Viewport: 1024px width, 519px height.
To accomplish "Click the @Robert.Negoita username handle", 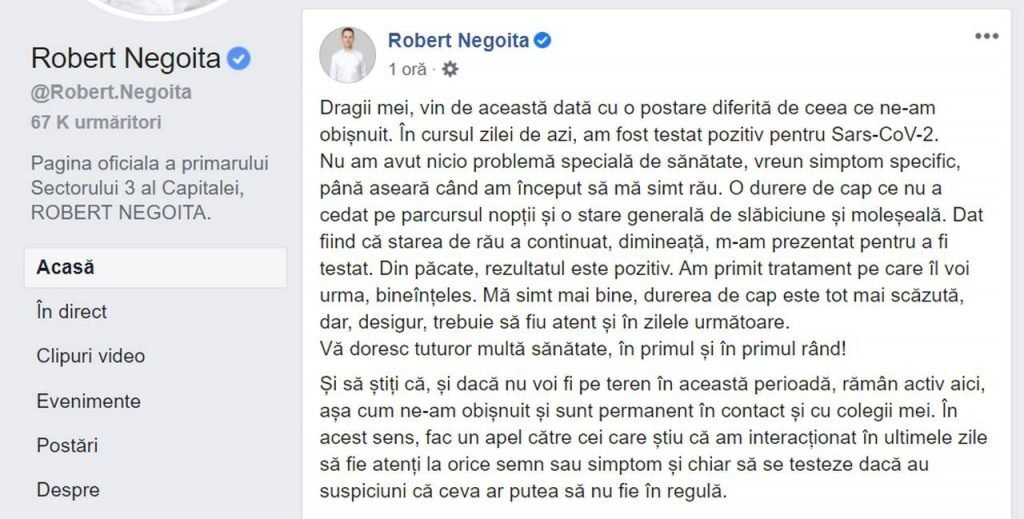I will click(111, 92).
